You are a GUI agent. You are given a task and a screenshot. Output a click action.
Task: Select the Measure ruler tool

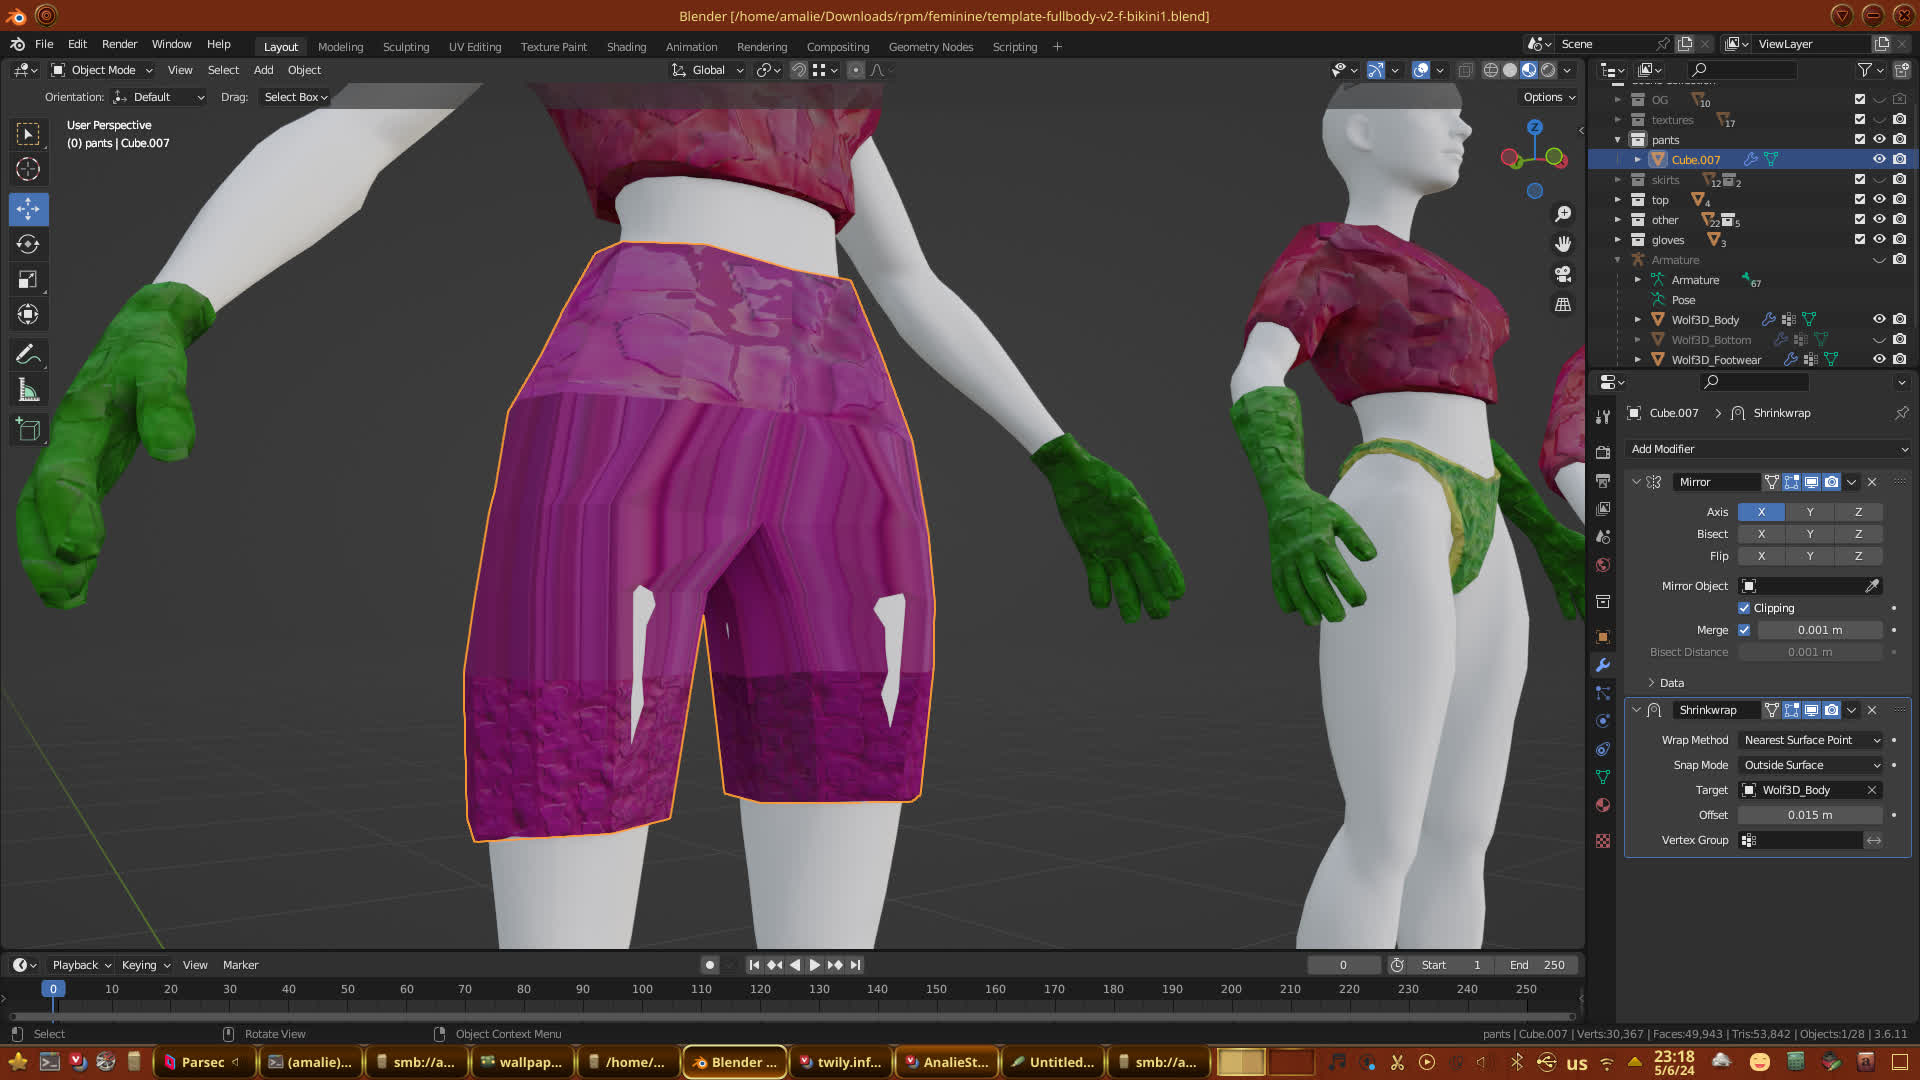pos(28,391)
